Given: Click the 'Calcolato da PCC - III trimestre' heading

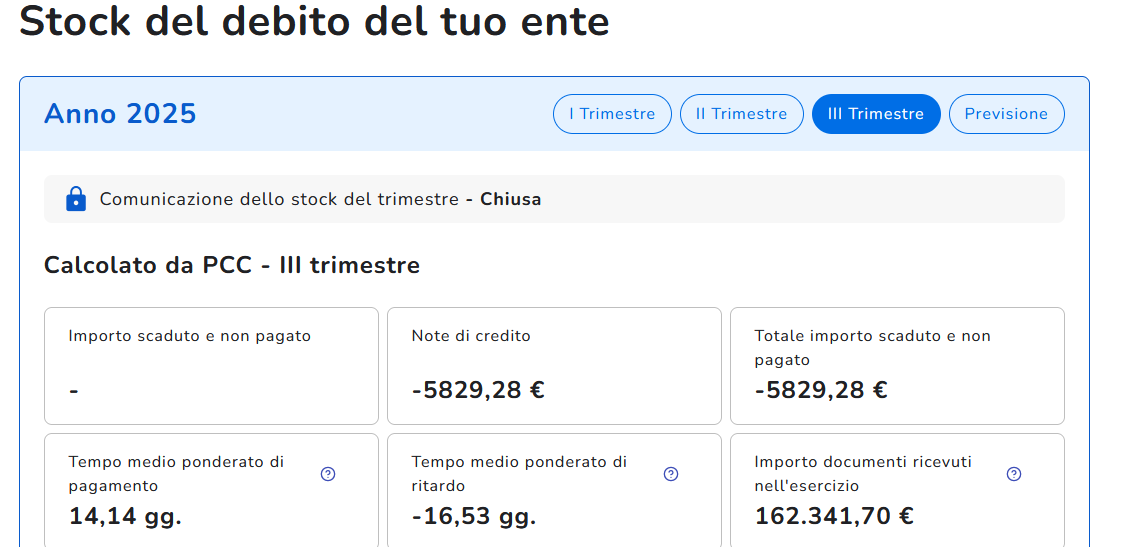Looking at the screenshot, I should tap(232, 265).
